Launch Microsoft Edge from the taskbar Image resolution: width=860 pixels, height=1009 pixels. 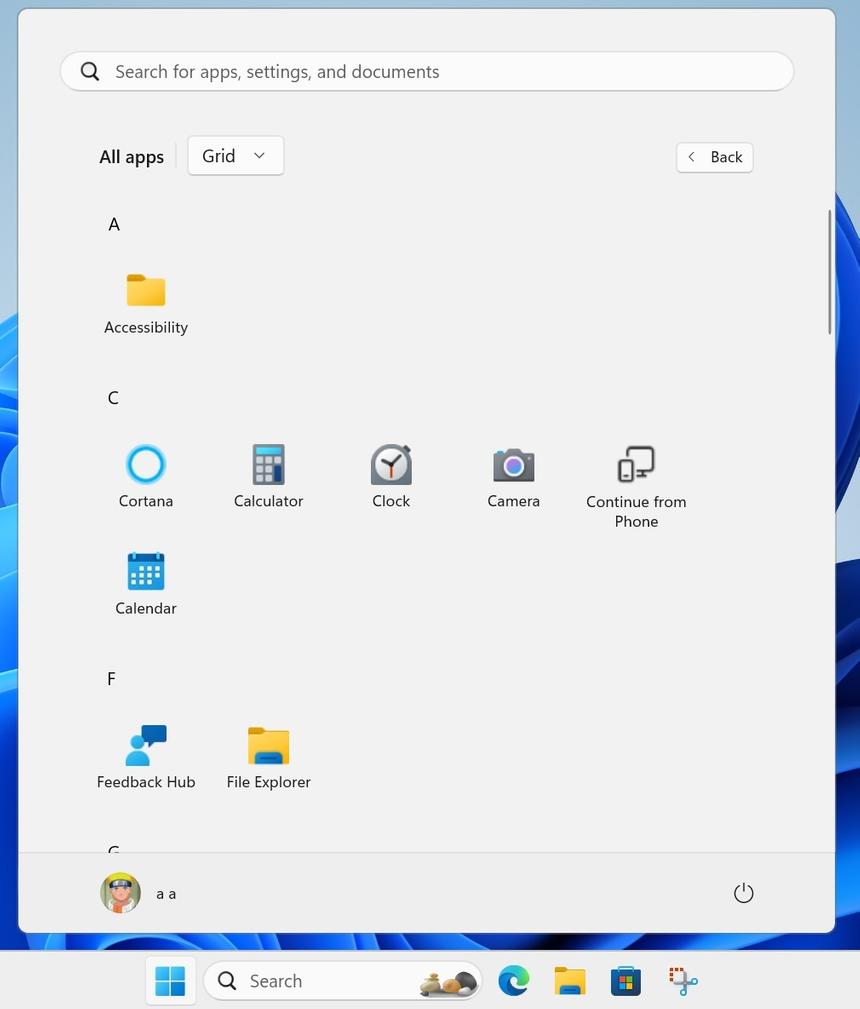click(x=514, y=981)
